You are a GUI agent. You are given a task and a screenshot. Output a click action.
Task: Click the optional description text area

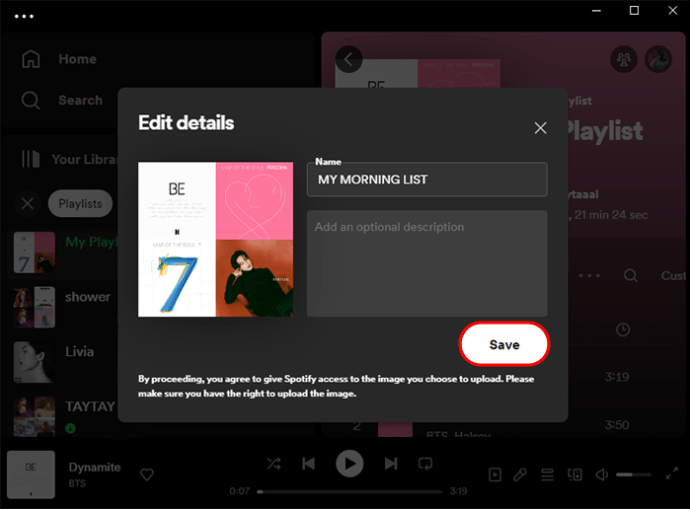click(x=427, y=263)
